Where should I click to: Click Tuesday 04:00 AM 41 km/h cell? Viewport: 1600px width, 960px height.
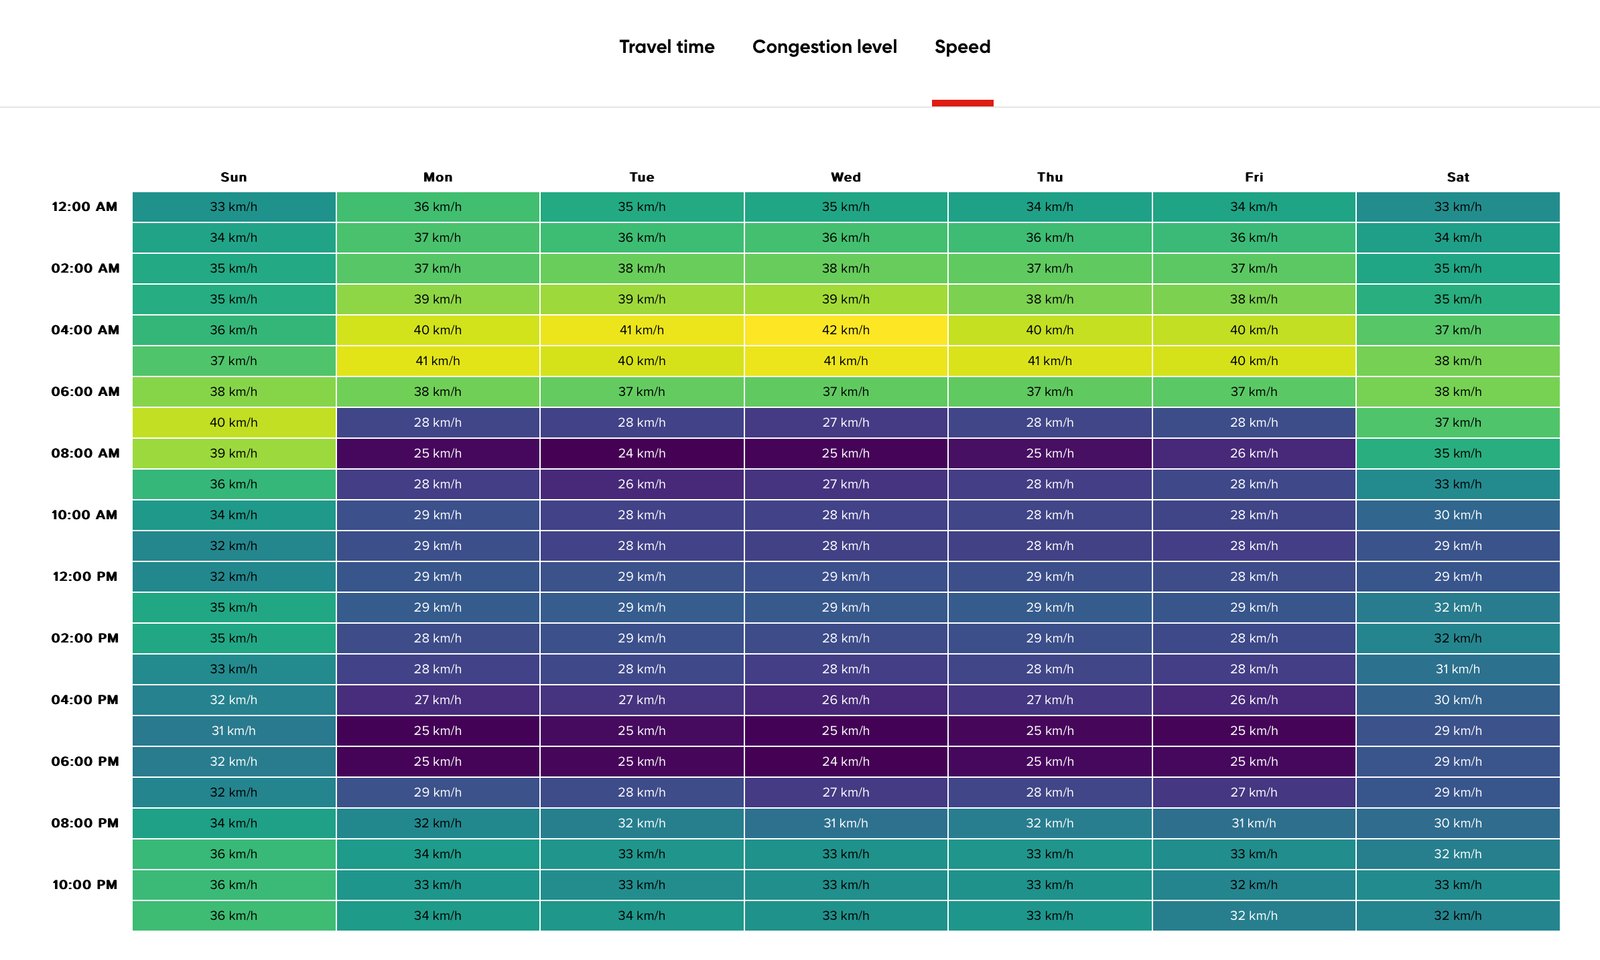click(642, 330)
